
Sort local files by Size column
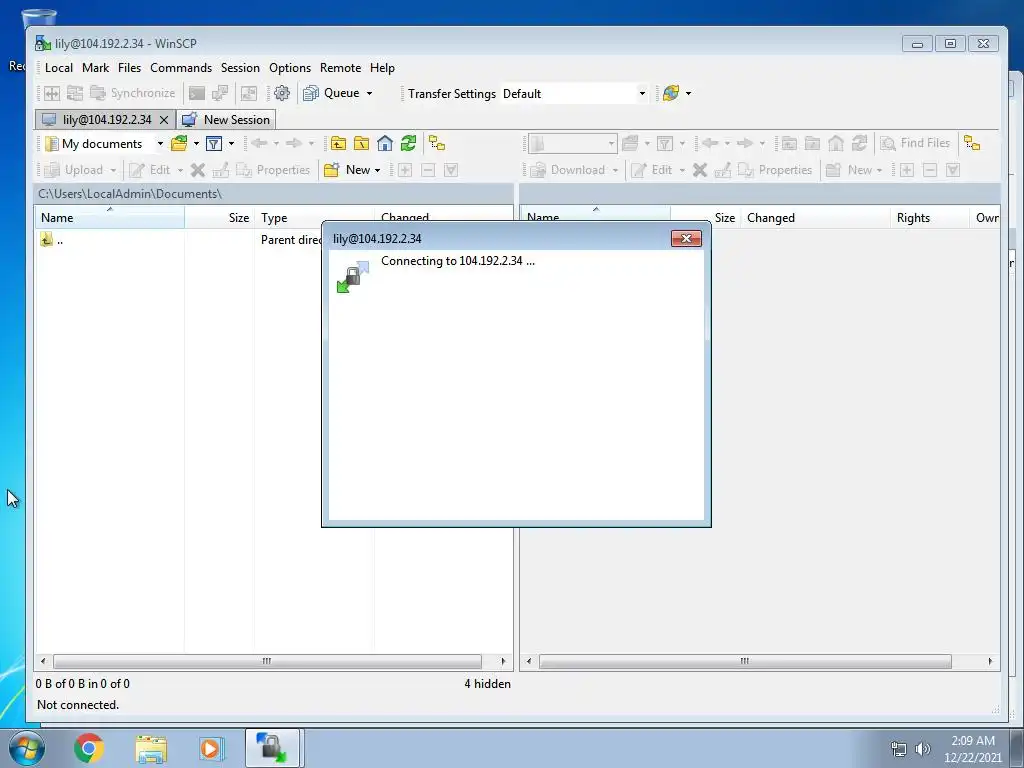(219, 217)
